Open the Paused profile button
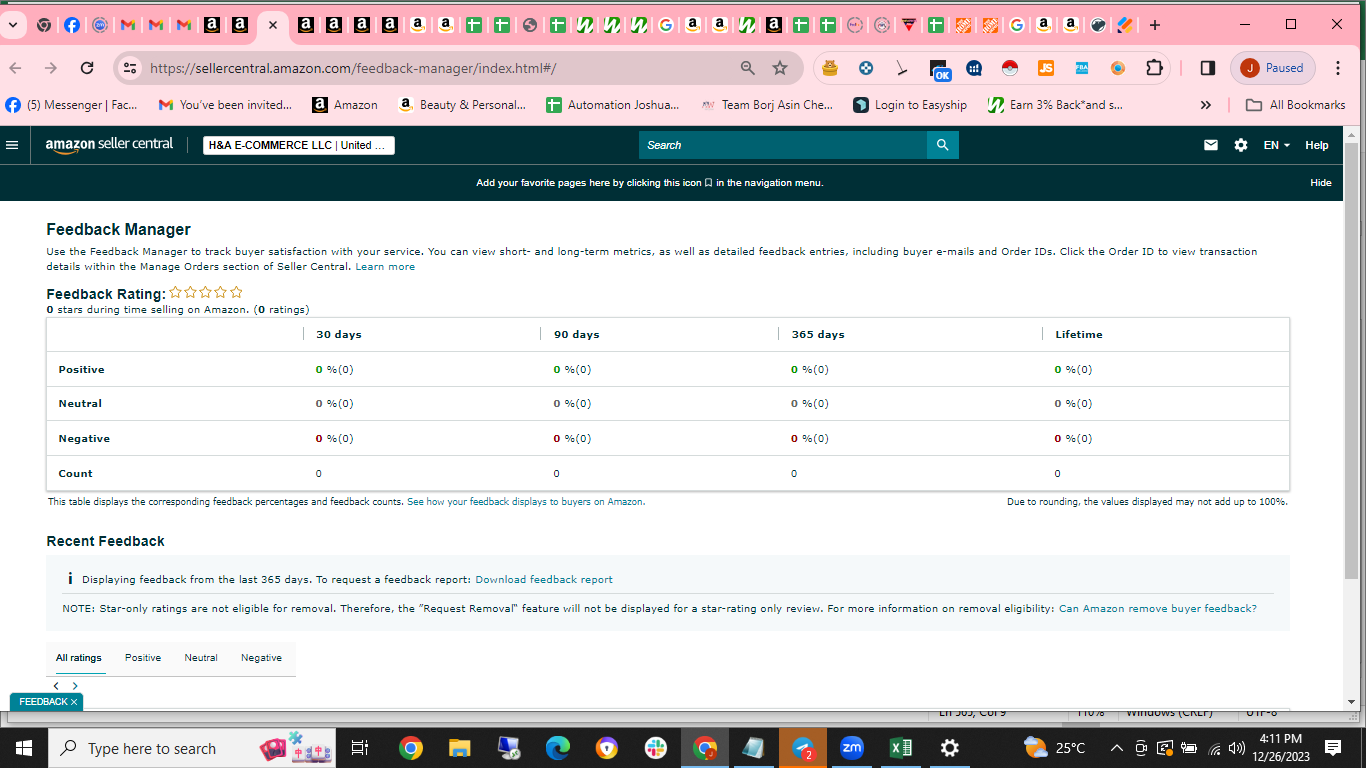Screen dimensions: 1366x768 click(x=1273, y=68)
